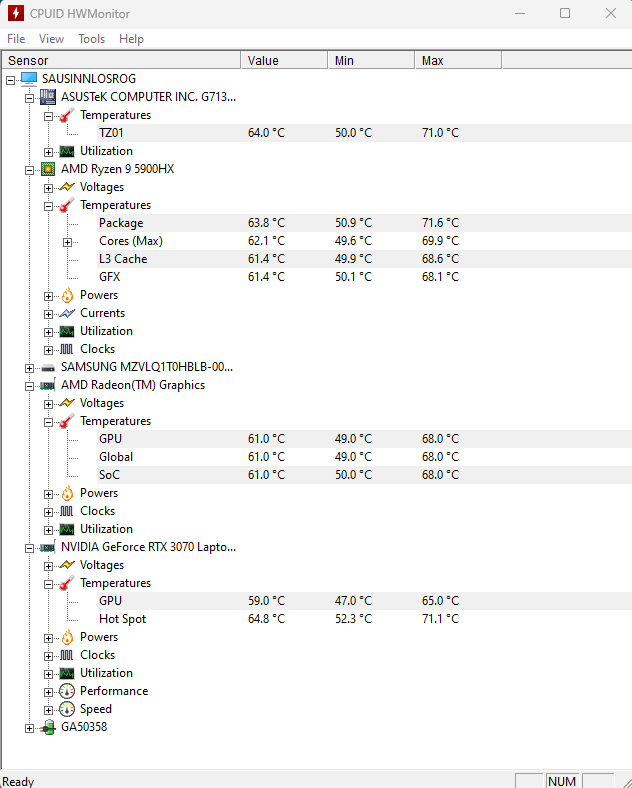Click the GA50358 battery icon
Viewport: 632px width, 788px height.
click(x=48, y=727)
